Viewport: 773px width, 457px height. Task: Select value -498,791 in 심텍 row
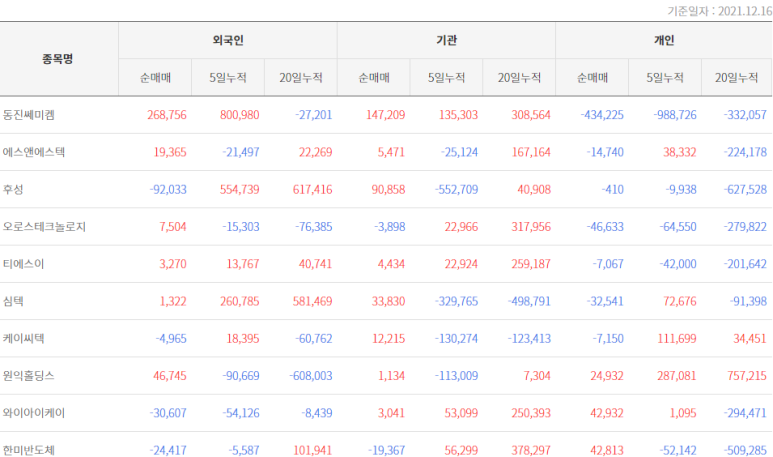click(x=529, y=301)
